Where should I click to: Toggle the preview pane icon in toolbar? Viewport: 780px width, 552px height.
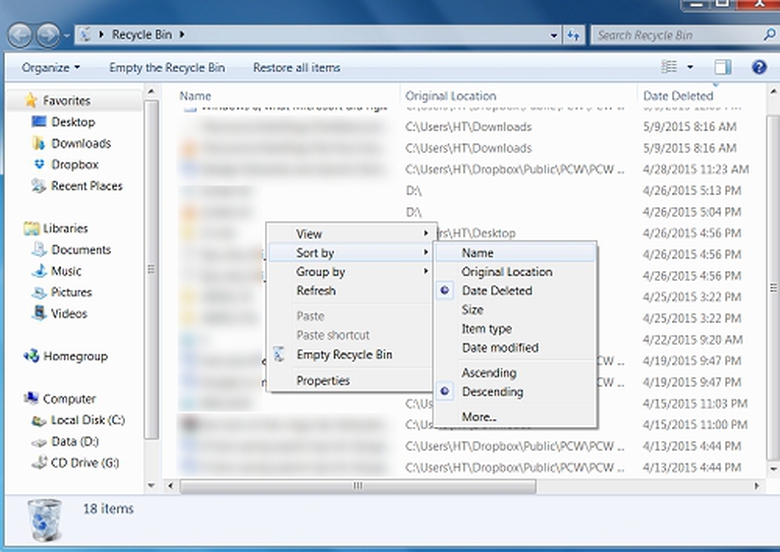pyautogui.click(x=723, y=68)
